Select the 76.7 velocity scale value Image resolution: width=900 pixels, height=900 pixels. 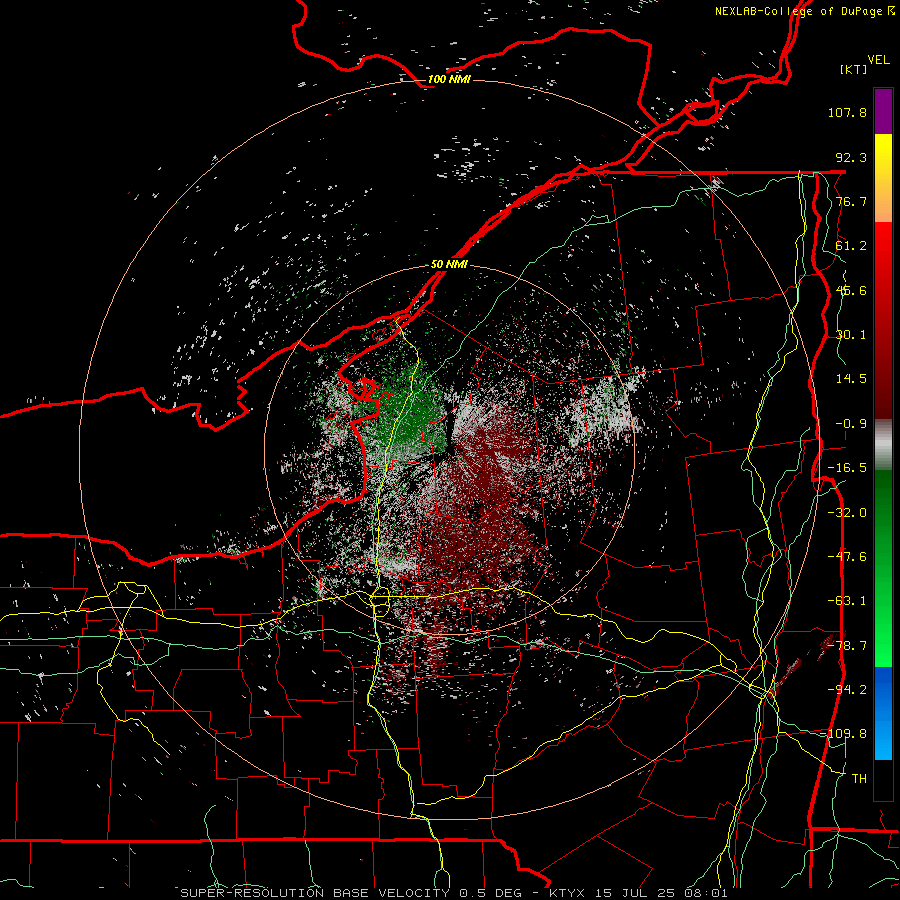tap(851, 201)
